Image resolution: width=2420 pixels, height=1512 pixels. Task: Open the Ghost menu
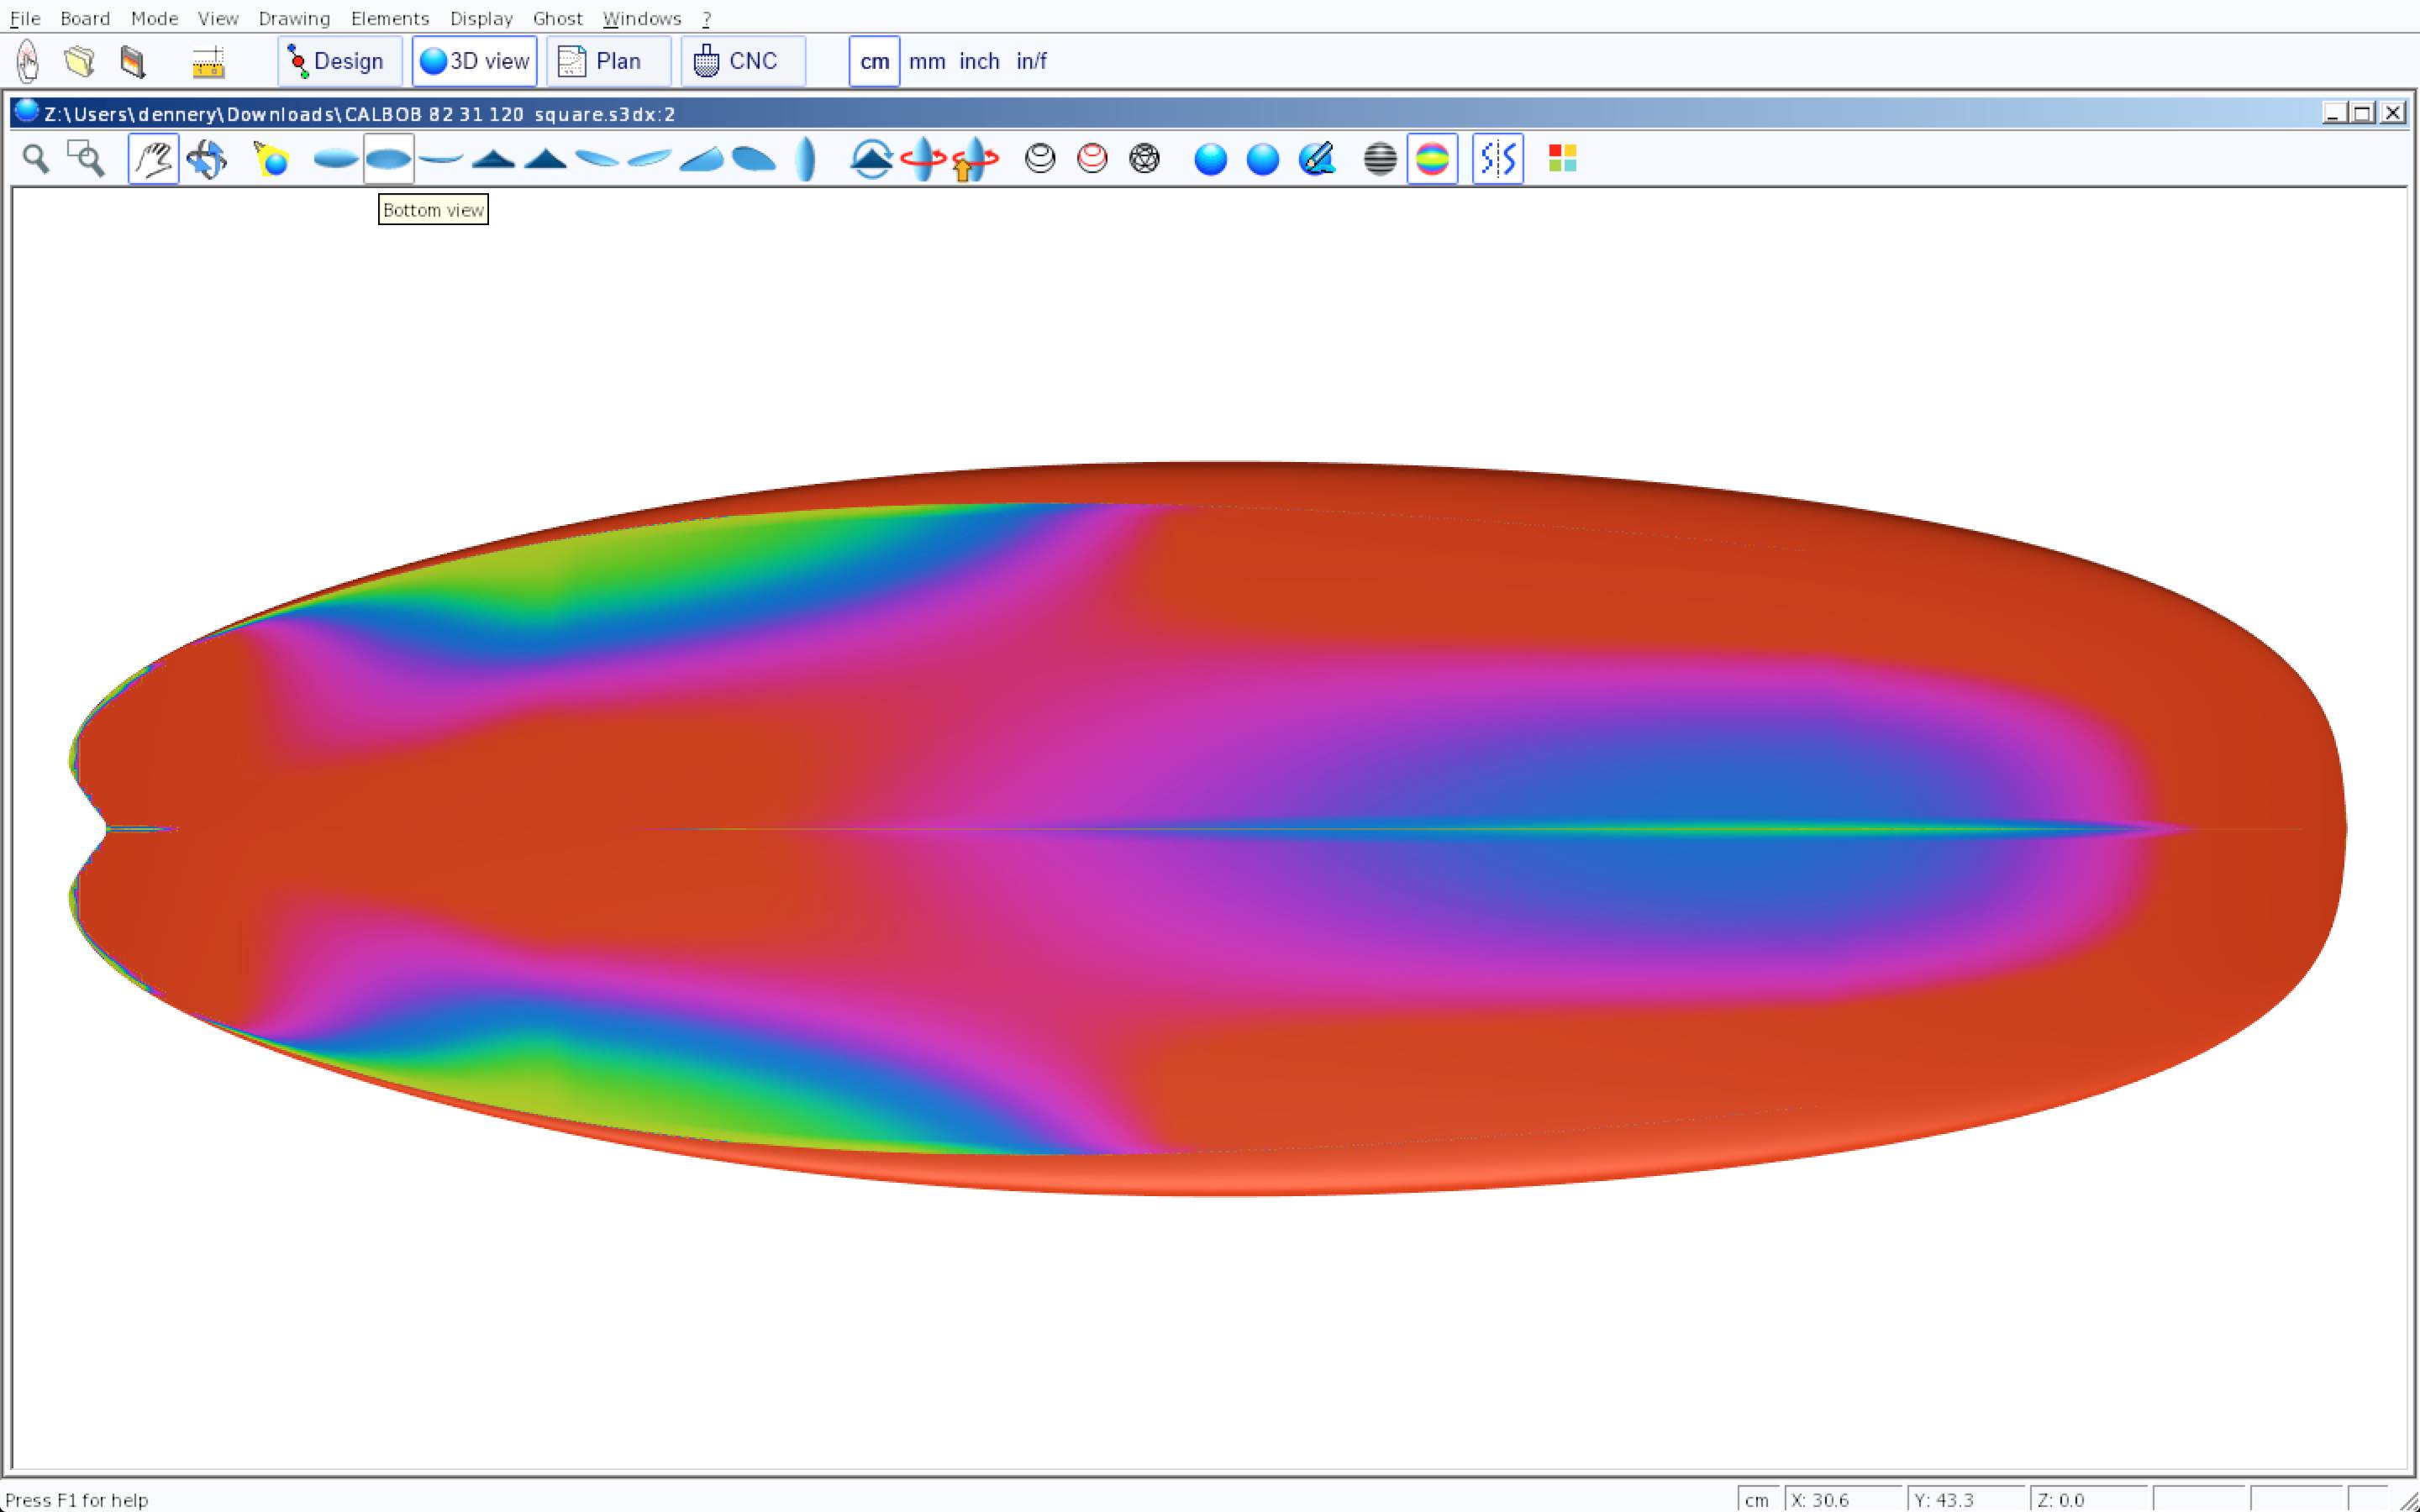point(557,18)
